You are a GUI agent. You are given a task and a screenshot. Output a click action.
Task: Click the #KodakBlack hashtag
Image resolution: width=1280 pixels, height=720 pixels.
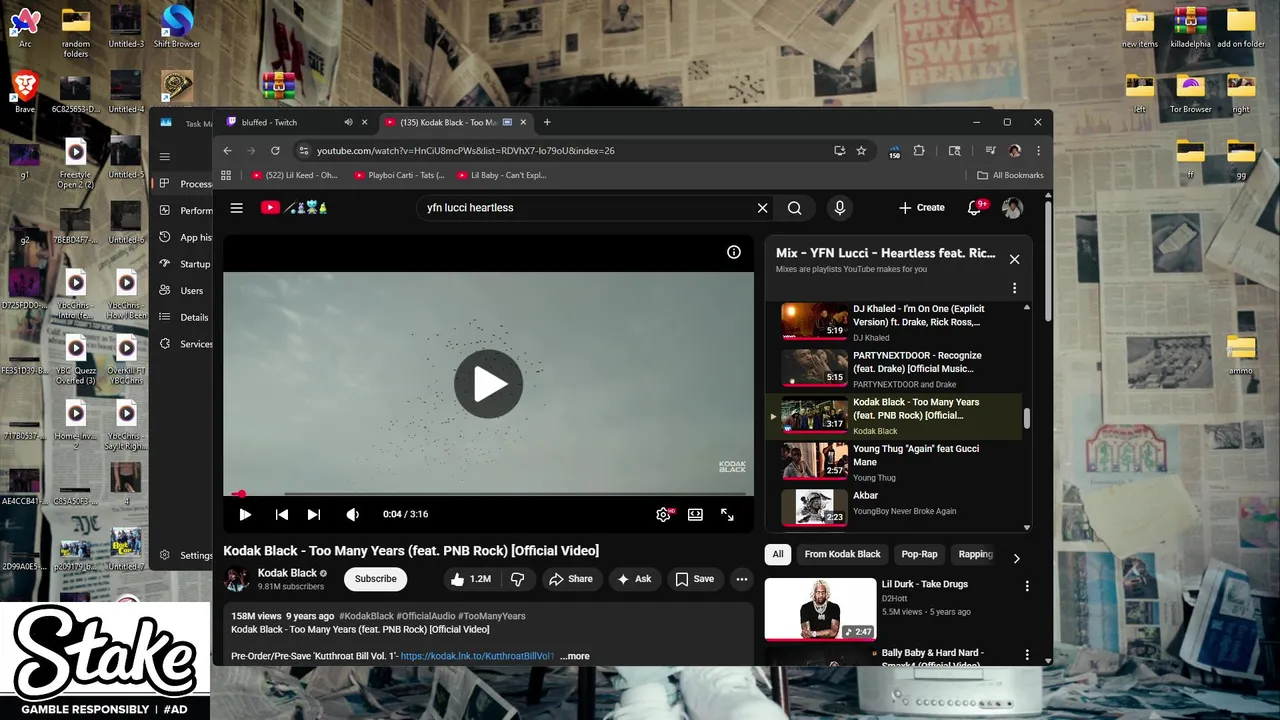coord(366,616)
